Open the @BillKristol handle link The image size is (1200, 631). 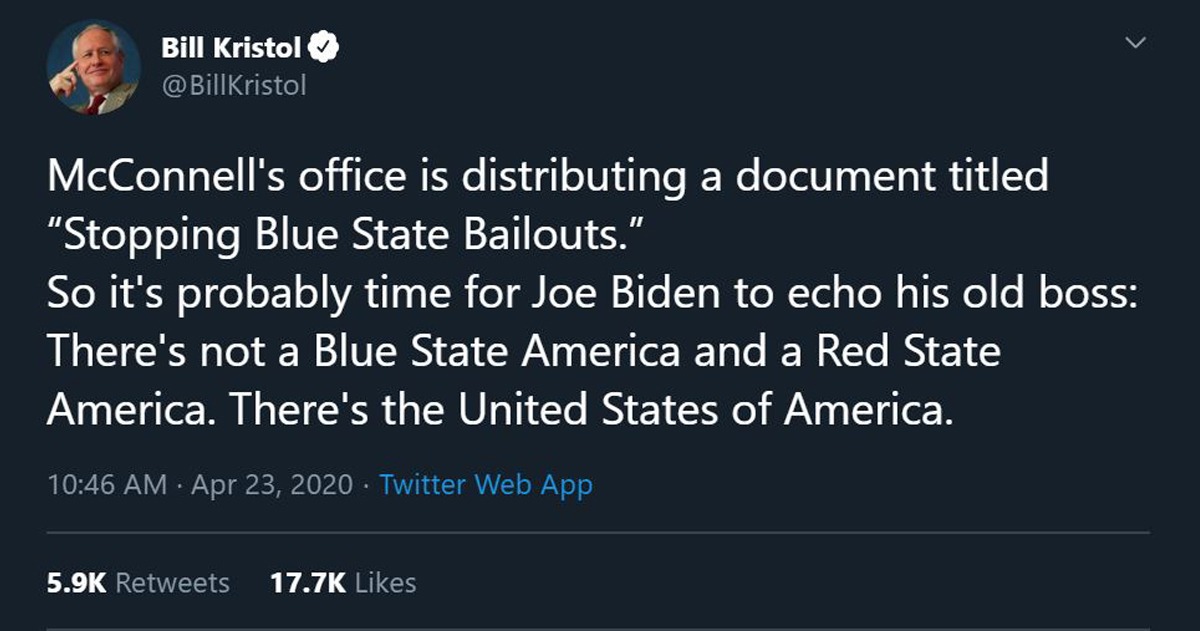(x=233, y=85)
